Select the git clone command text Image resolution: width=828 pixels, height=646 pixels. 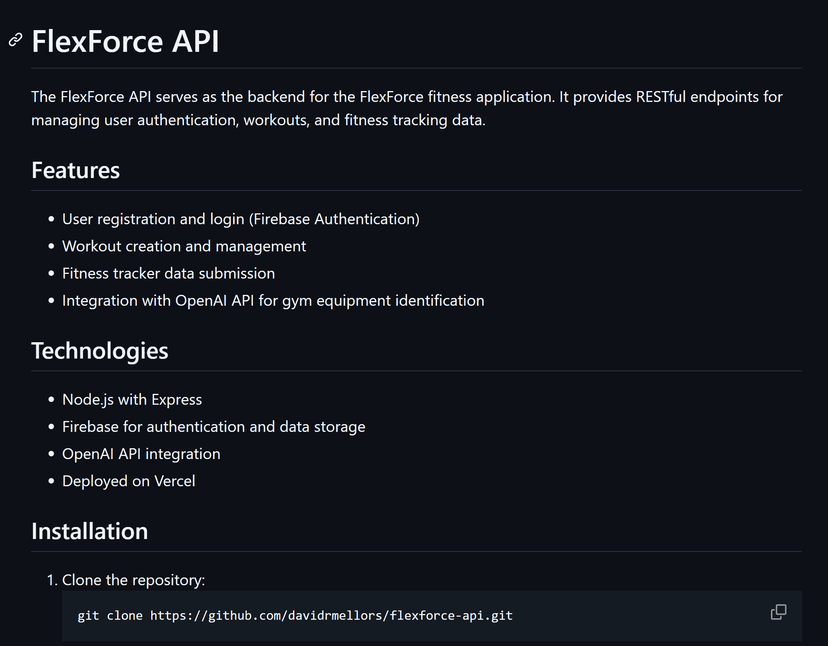pyautogui.click(x=295, y=615)
